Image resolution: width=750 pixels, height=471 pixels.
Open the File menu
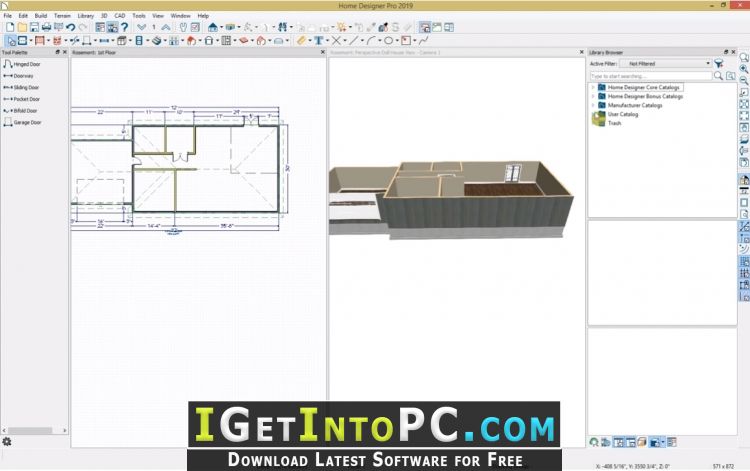tap(8, 16)
